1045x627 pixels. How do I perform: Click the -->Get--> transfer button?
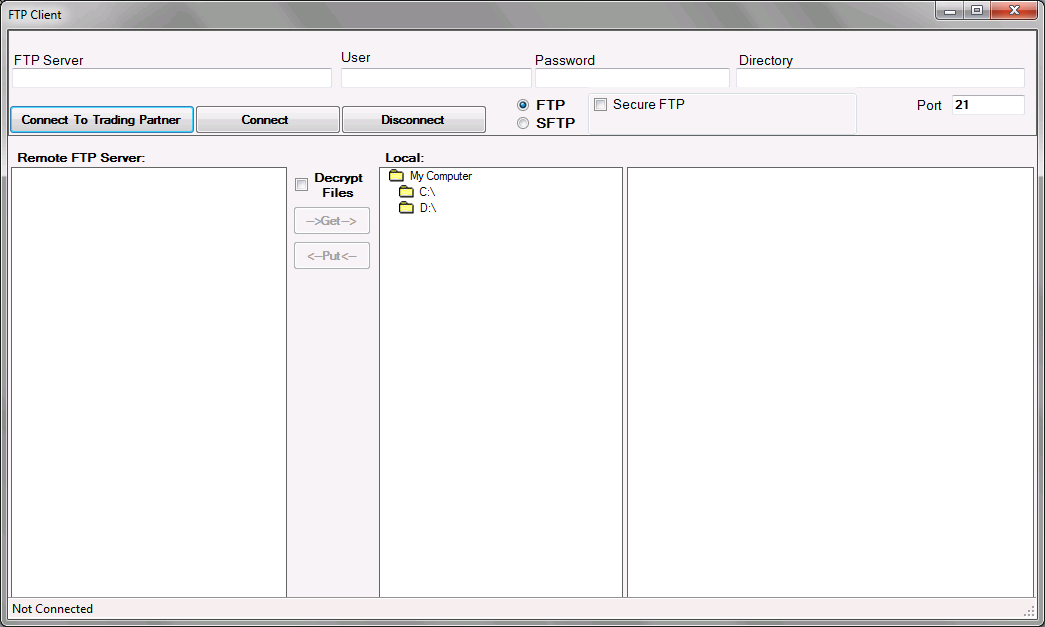[331, 220]
